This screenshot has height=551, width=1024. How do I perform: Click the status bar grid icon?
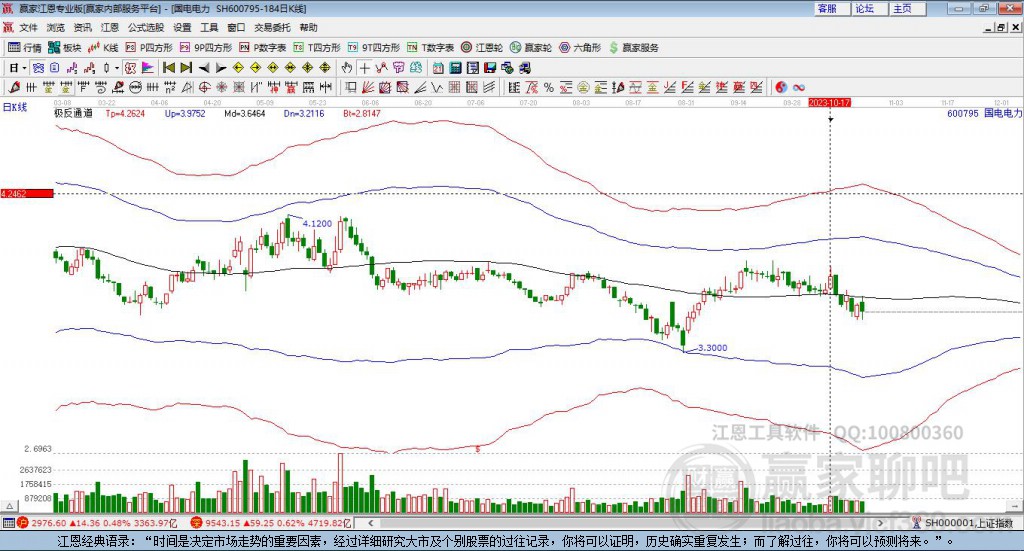(x=8, y=523)
